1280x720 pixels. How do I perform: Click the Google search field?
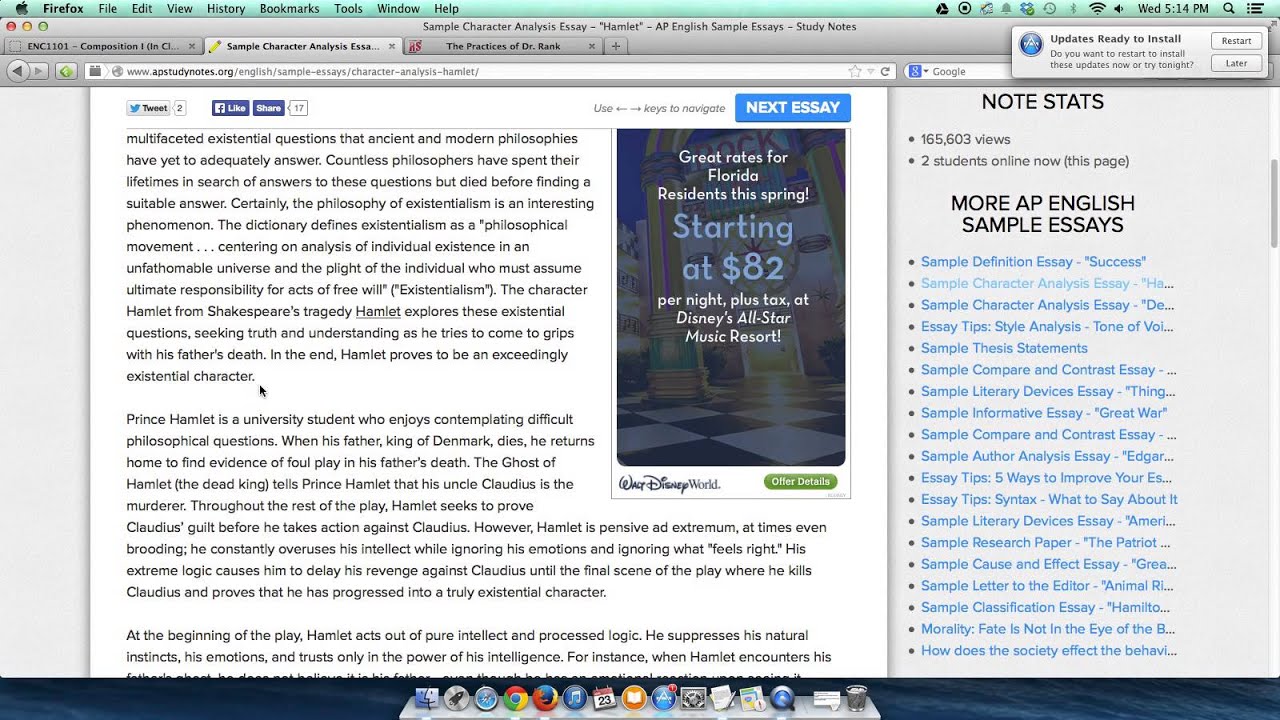tap(970, 72)
